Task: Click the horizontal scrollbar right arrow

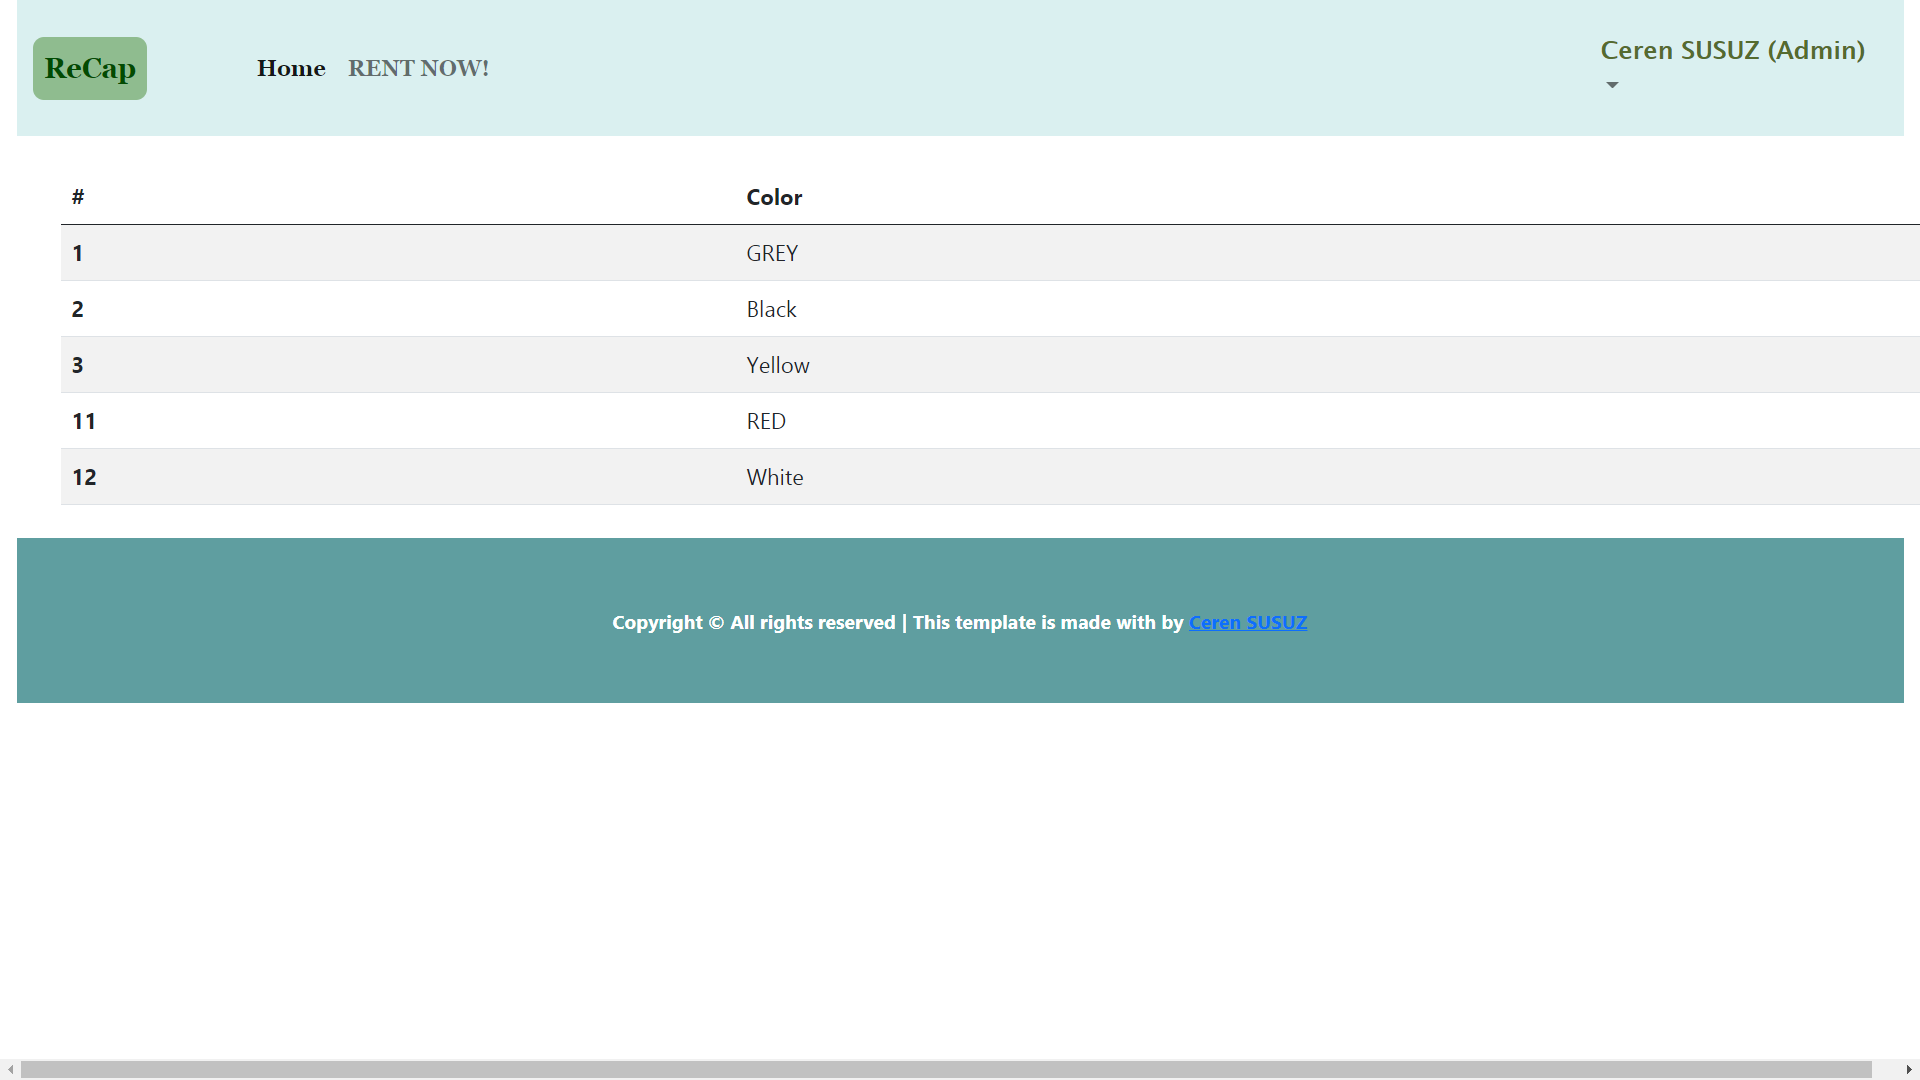Action: (1909, 1069)
